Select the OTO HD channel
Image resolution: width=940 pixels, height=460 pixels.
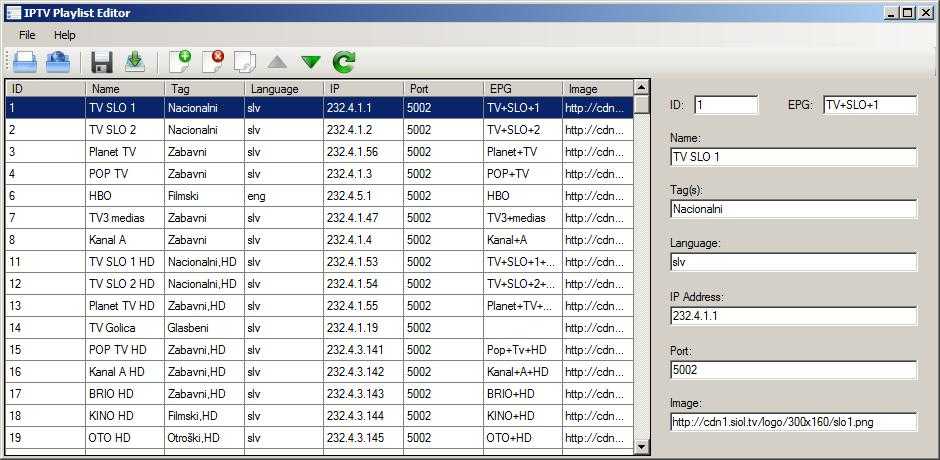click(109, 438)
